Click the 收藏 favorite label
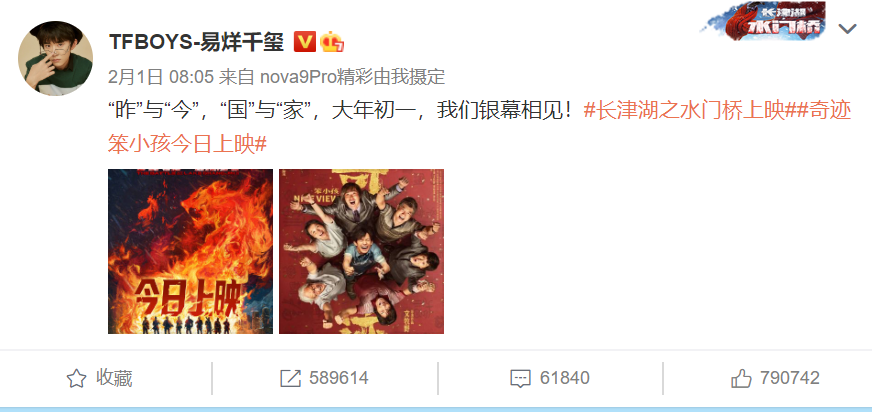The height and width of the screenshot is (412, 872). tap(114, 379)
